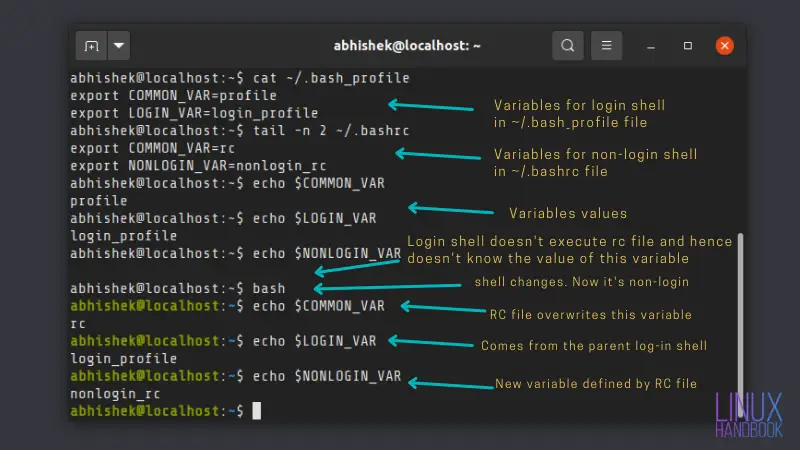Click the first 'login_profile' output under white prompt
The width and height of the screenshot is (800, 450).
coord(123,236)
